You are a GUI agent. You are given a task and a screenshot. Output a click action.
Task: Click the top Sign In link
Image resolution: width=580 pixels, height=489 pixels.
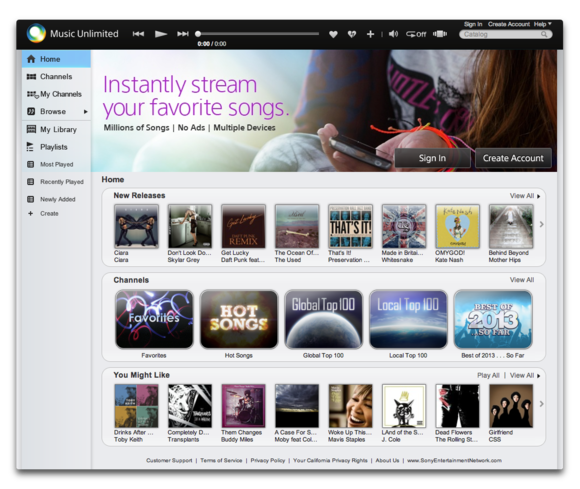point(473,24)
